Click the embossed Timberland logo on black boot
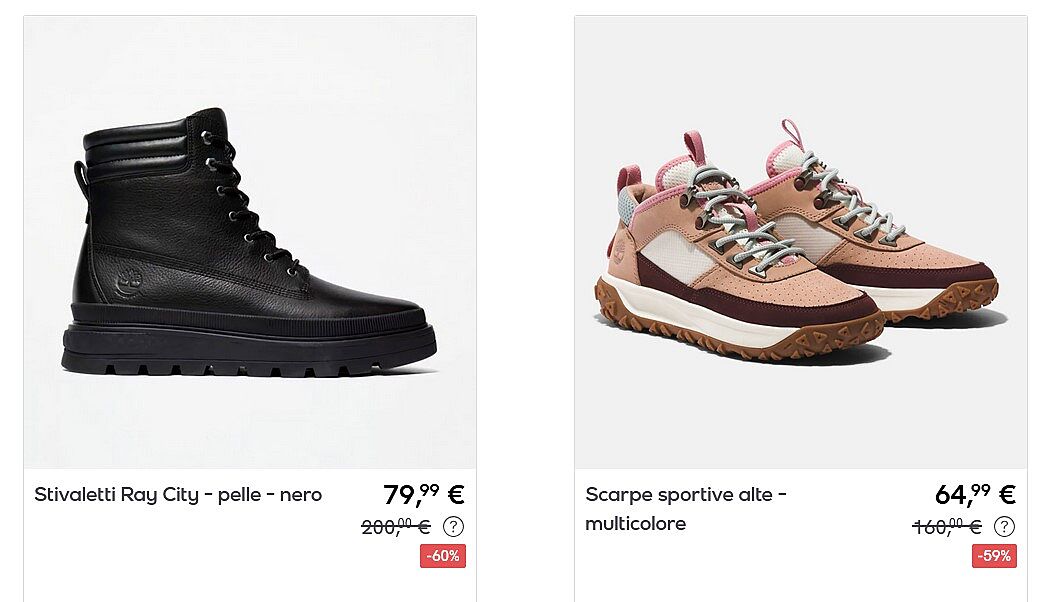The height and width of the screenshot is (602, 1038). (x=129, y=285)
